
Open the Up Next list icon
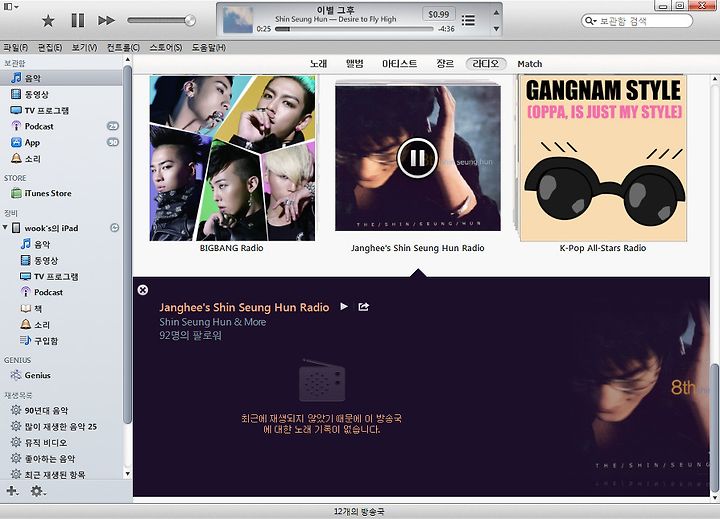(x=468, y=20)
